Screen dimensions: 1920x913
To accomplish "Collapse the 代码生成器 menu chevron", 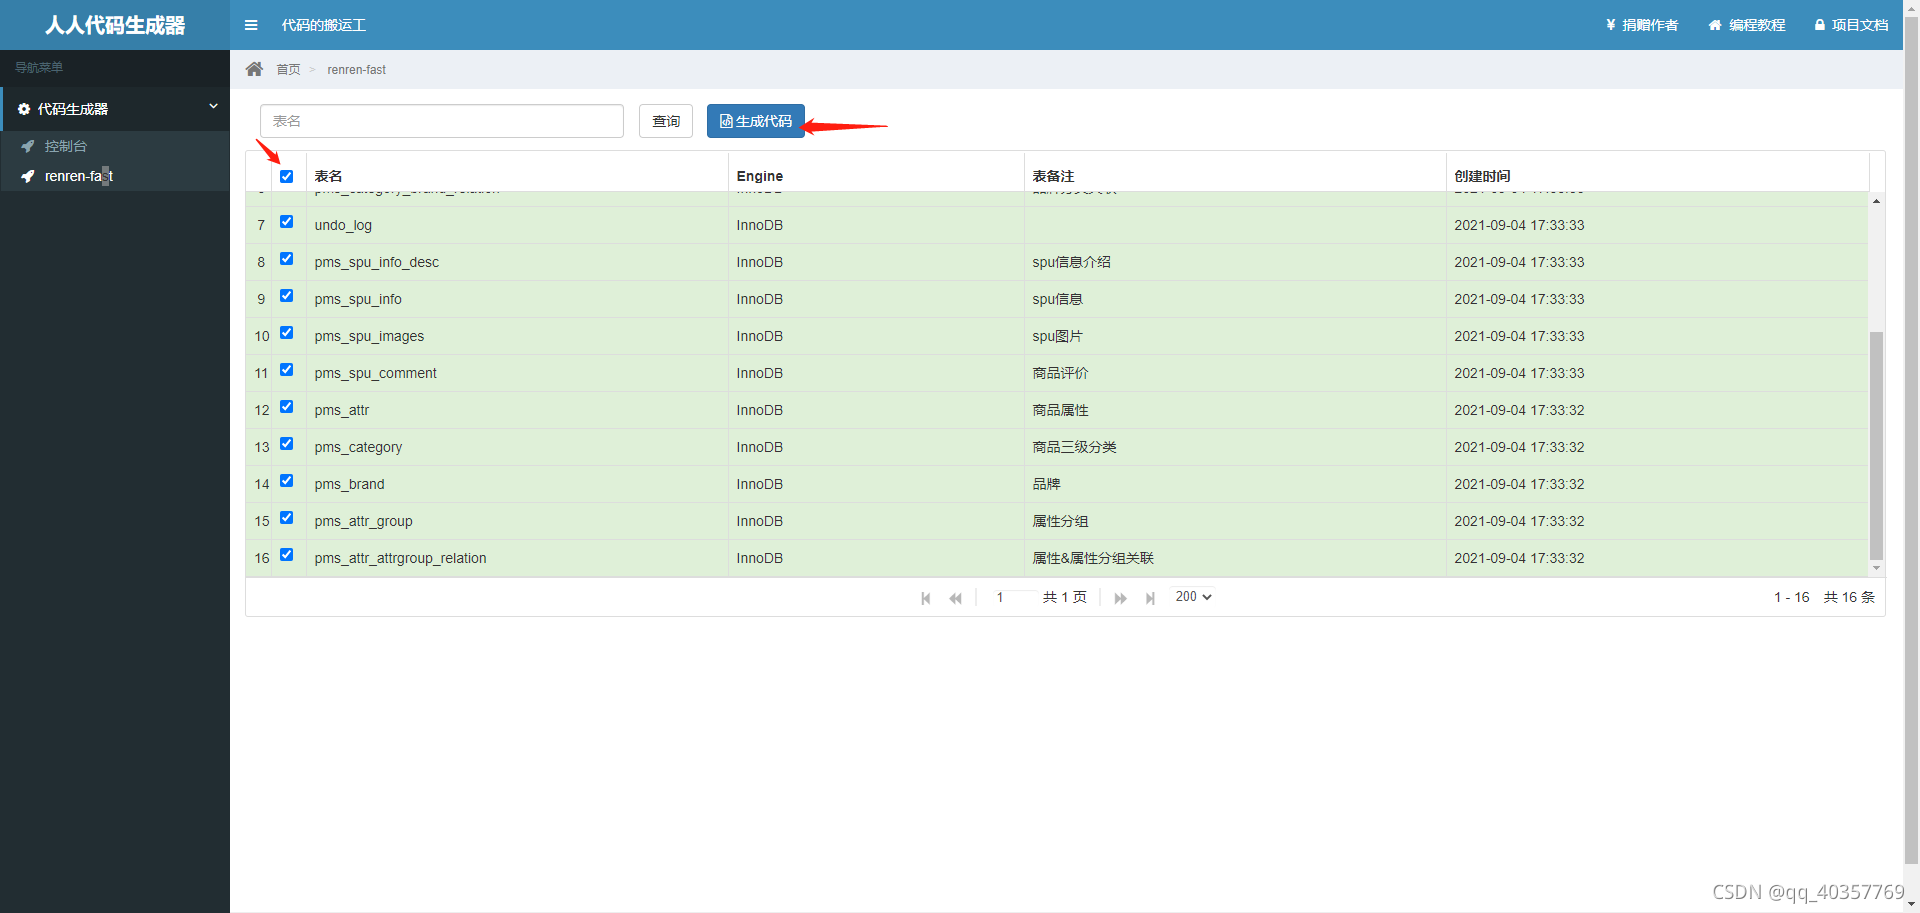I will click(213, 106).
